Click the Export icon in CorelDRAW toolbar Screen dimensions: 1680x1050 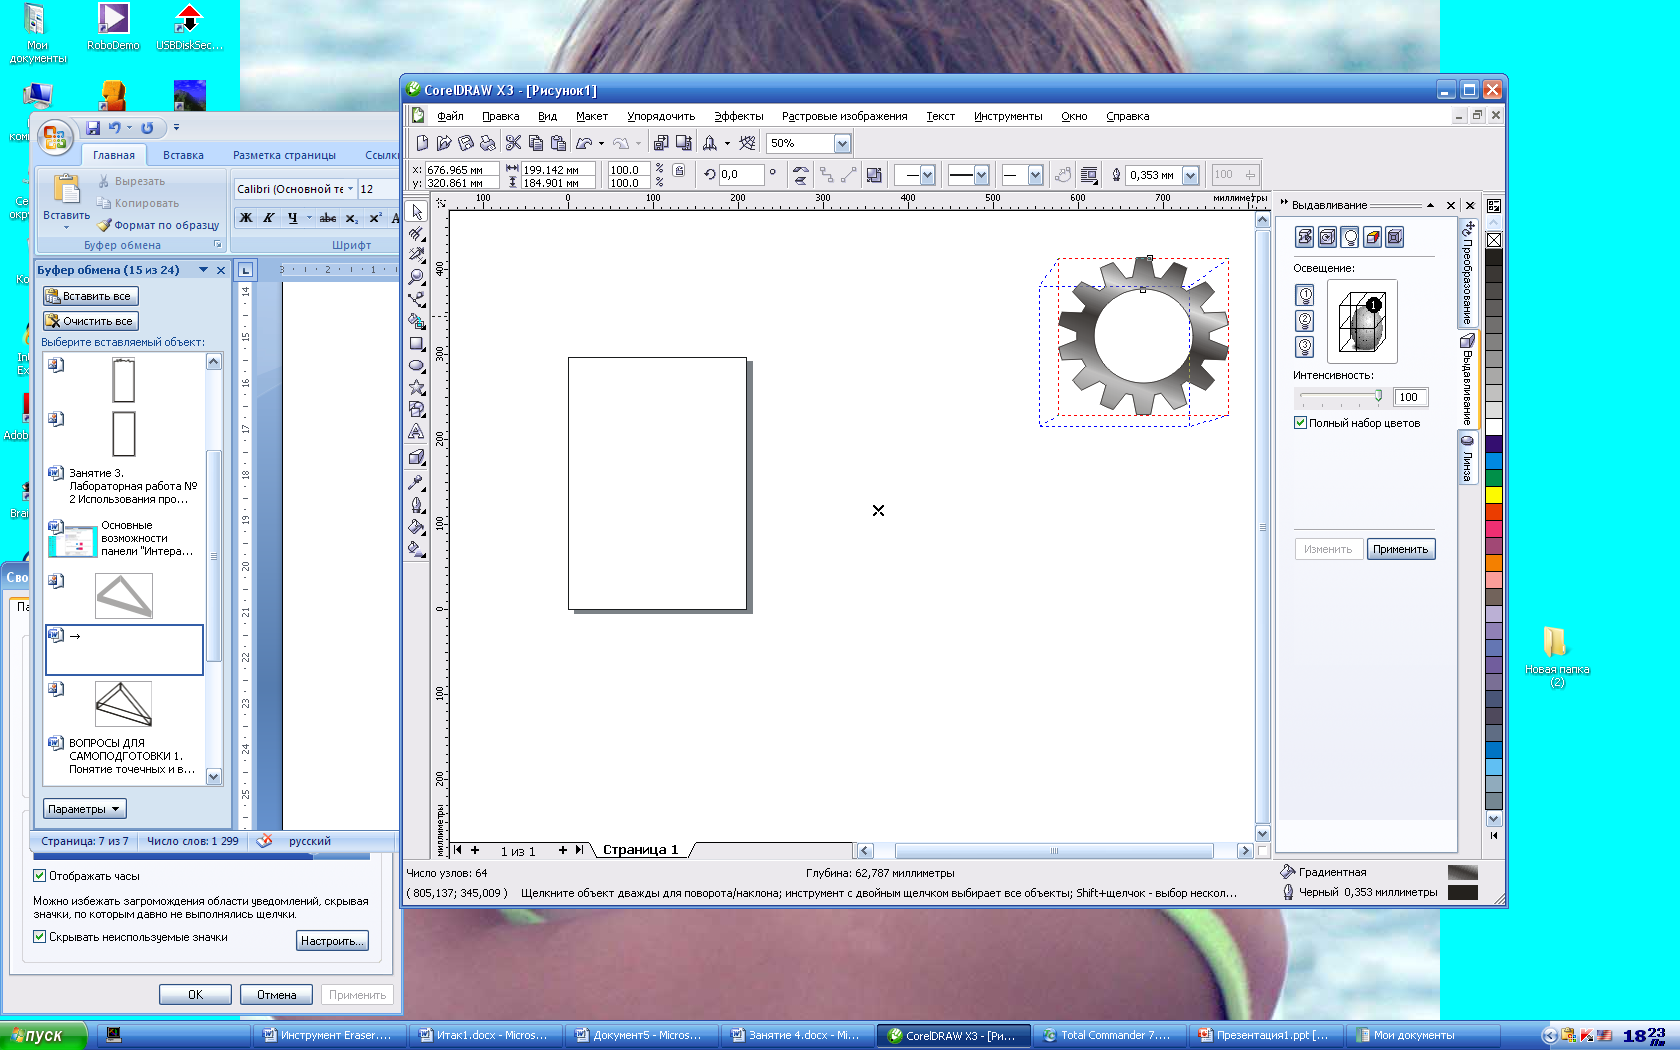pos(684,143)
